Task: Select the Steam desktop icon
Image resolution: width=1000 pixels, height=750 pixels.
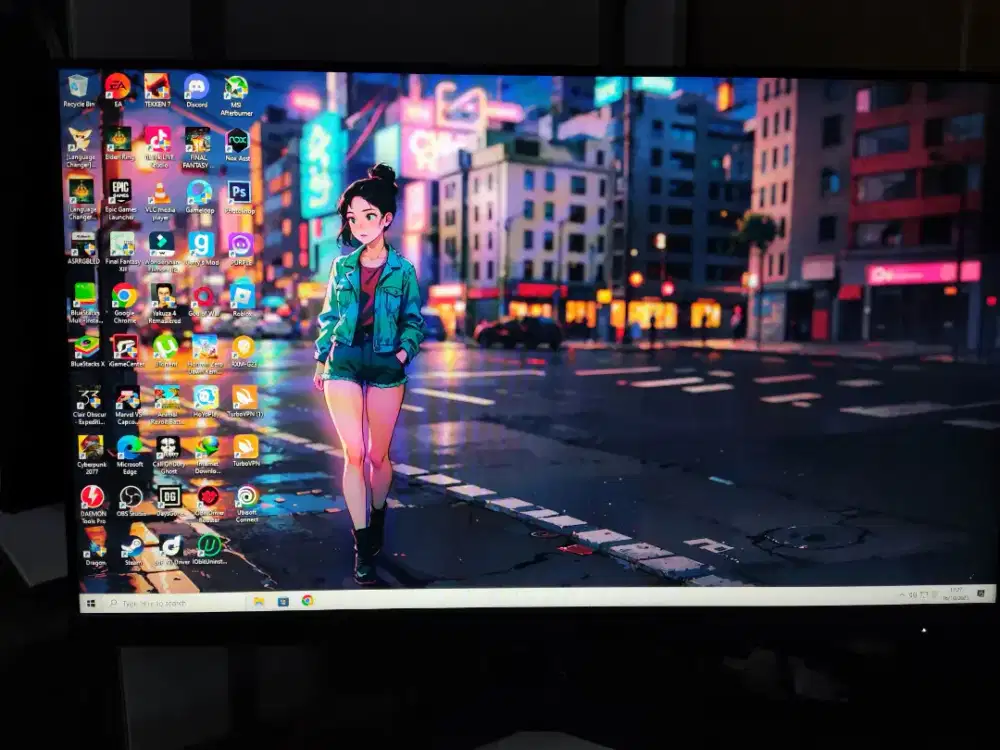Action: pos(131,546)
